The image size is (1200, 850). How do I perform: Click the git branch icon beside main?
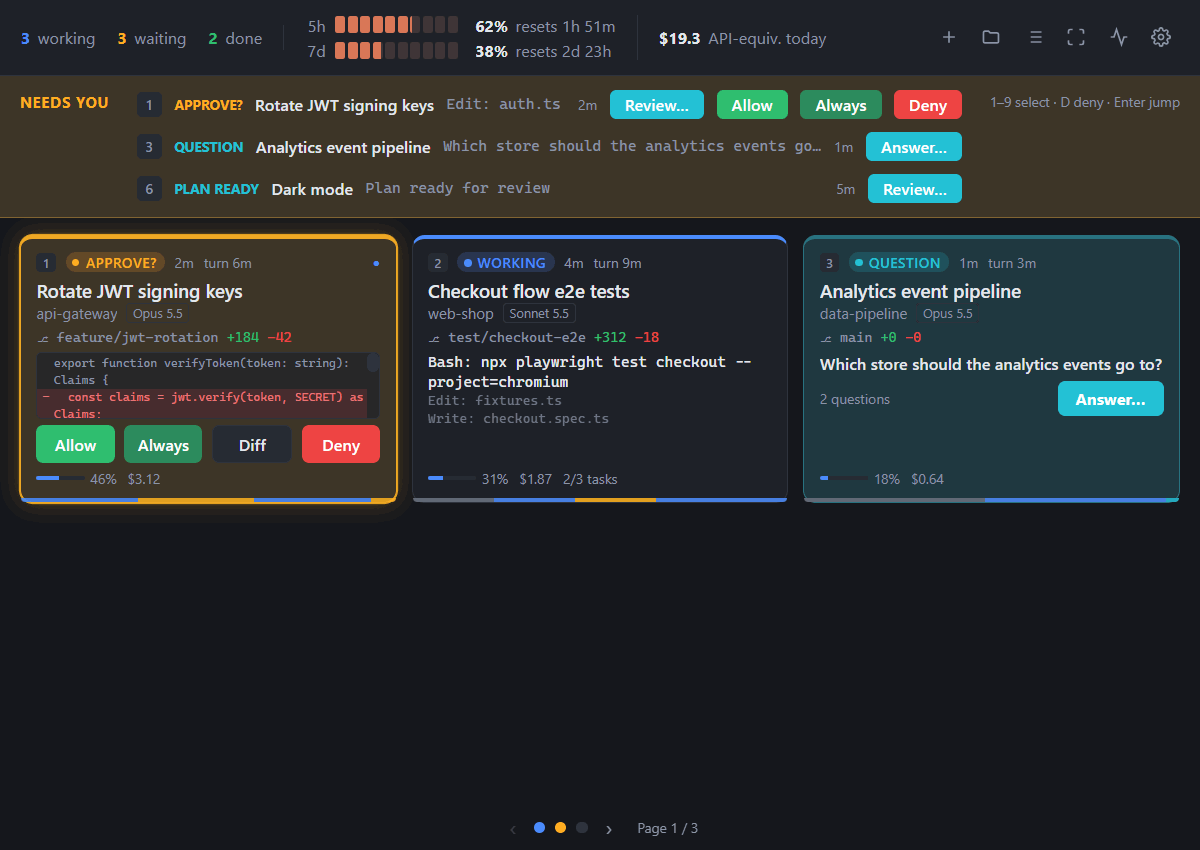pos(827,338)
